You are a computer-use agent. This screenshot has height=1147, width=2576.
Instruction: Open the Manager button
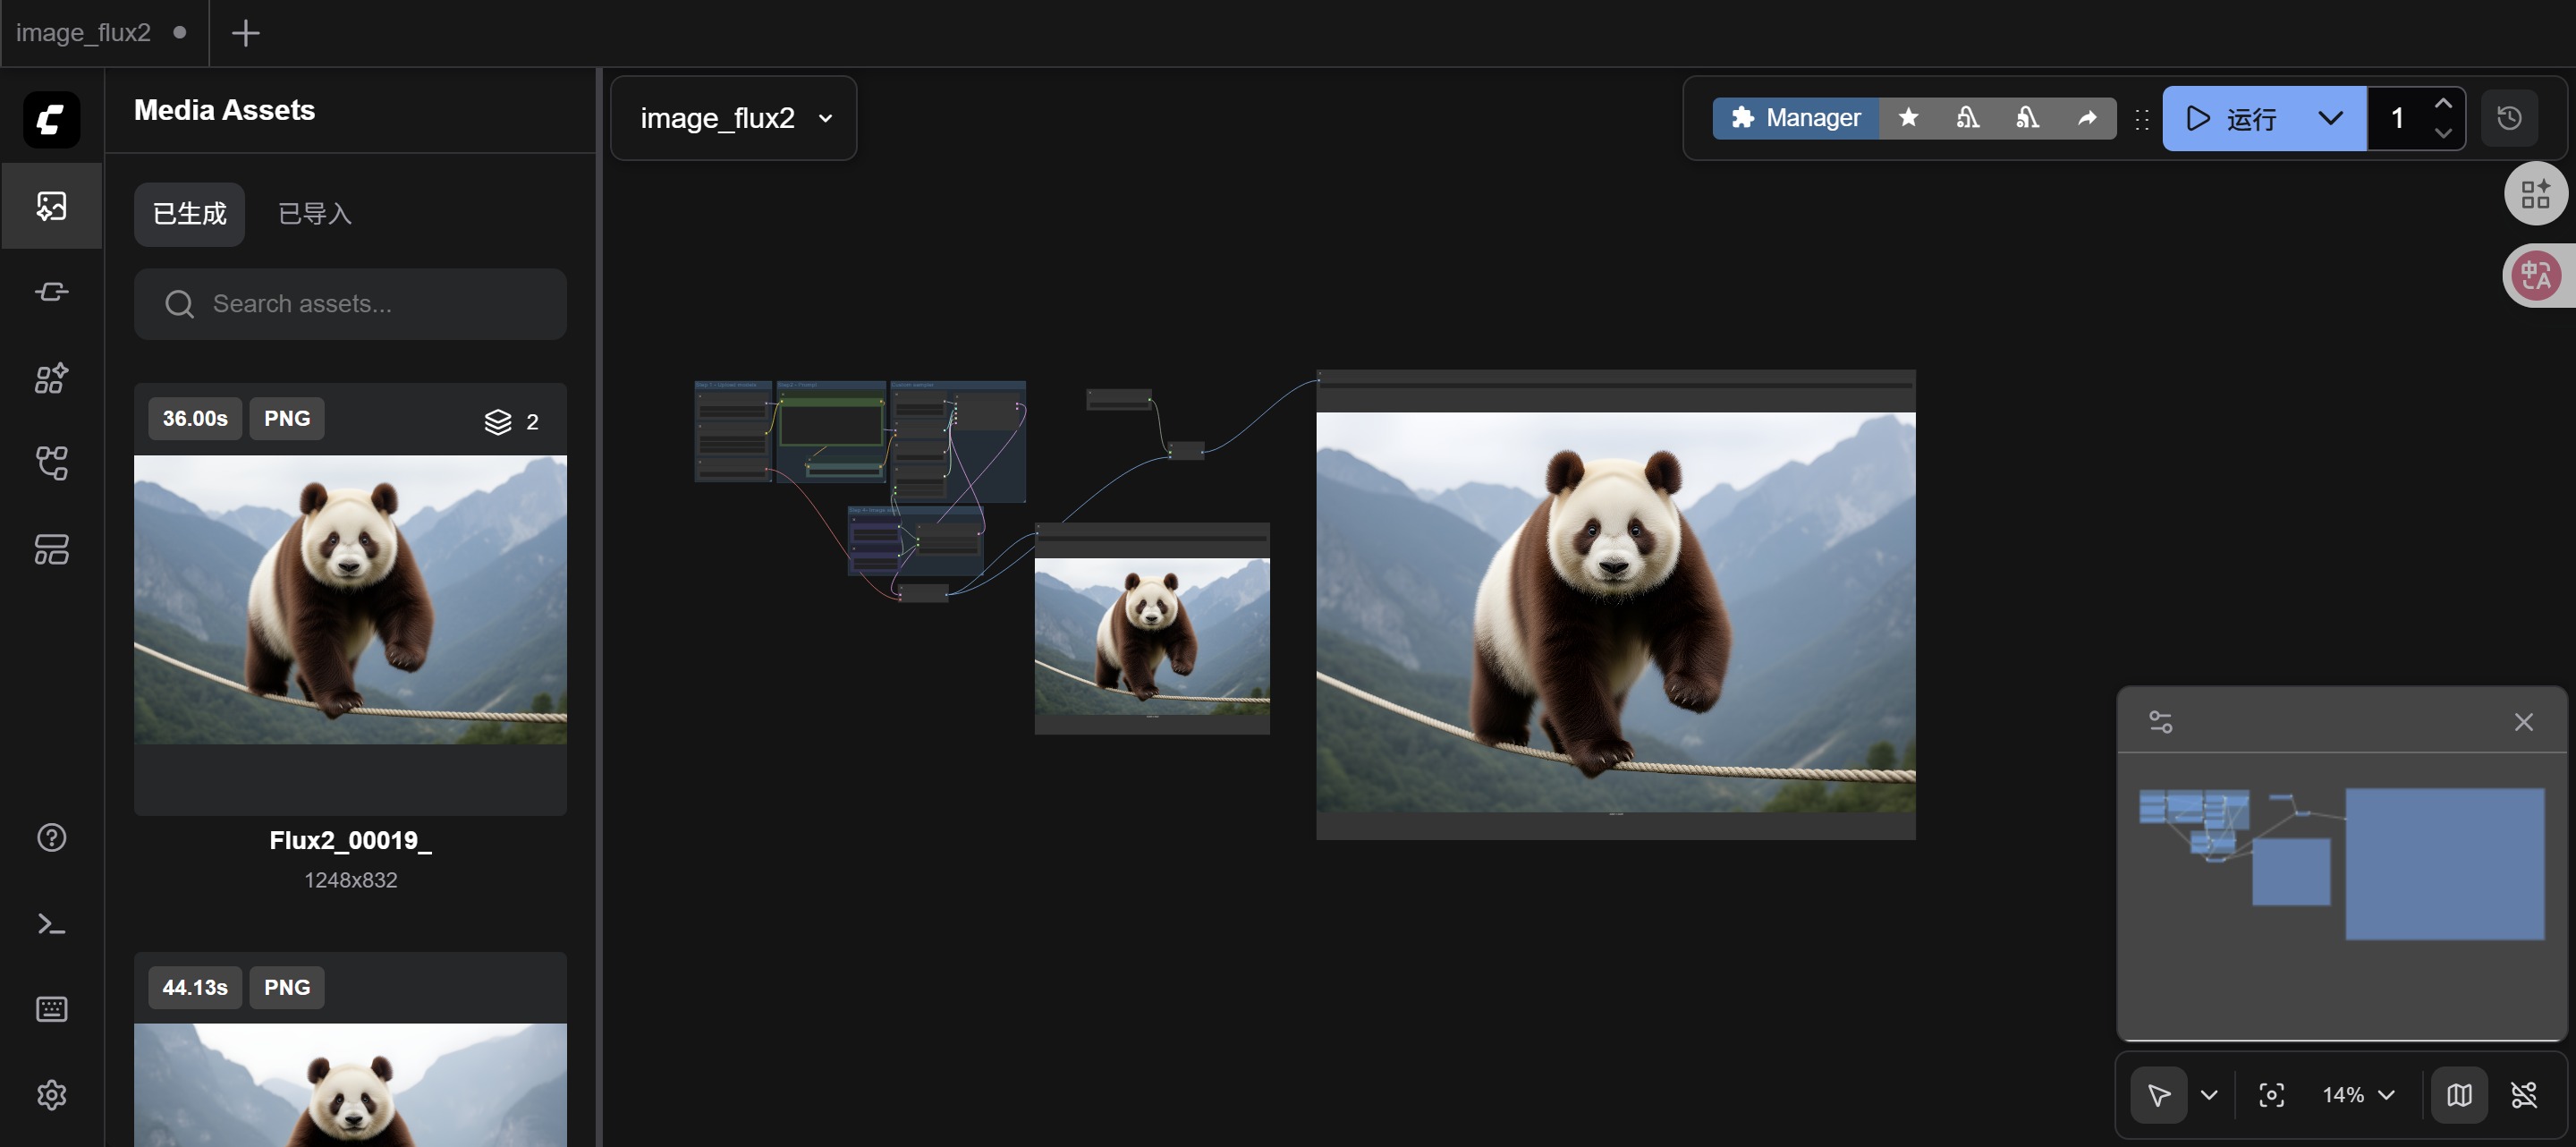coord(1795,118)
